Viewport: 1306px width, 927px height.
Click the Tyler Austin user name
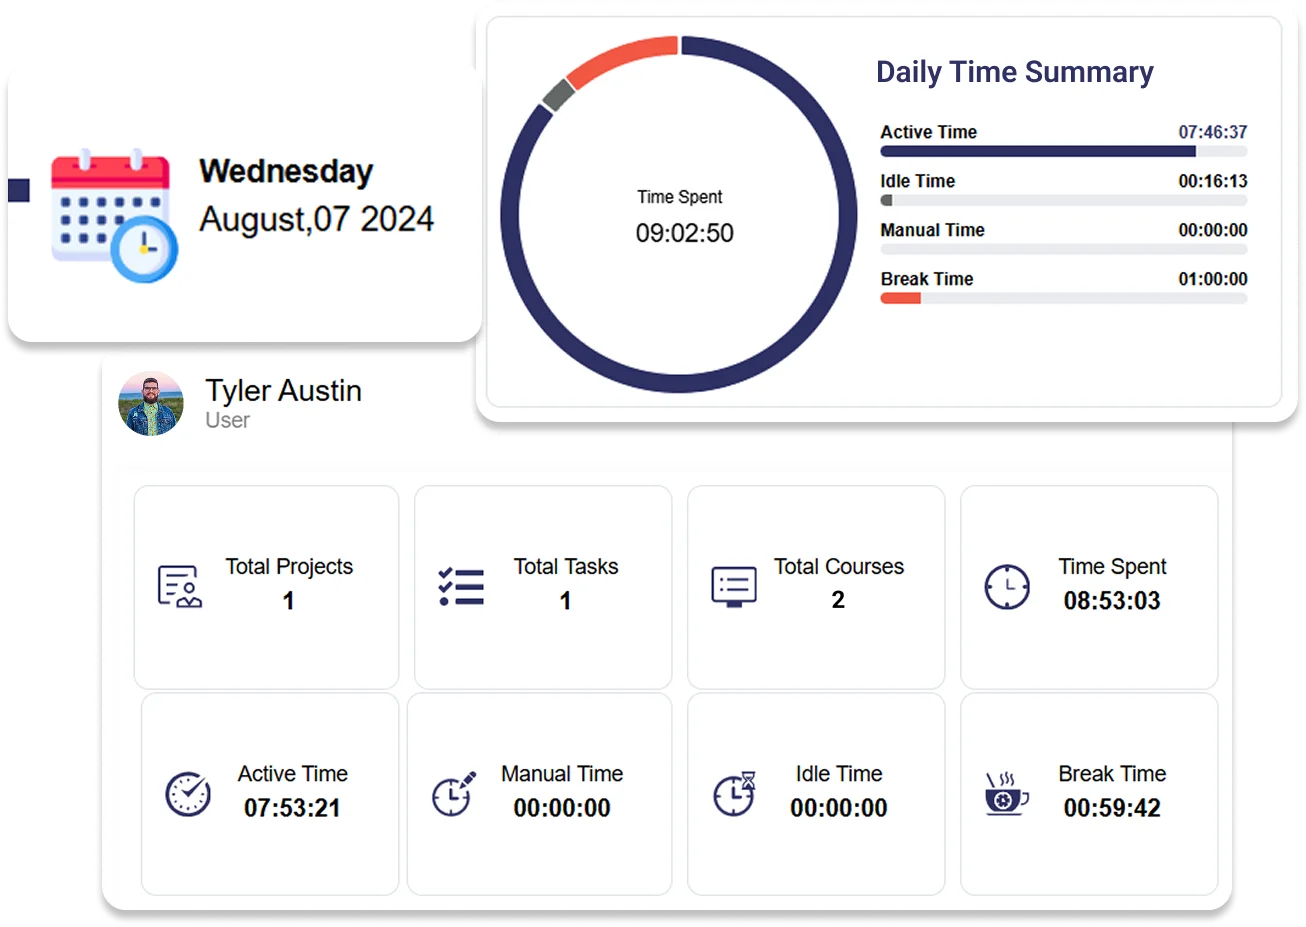[284, 390]
